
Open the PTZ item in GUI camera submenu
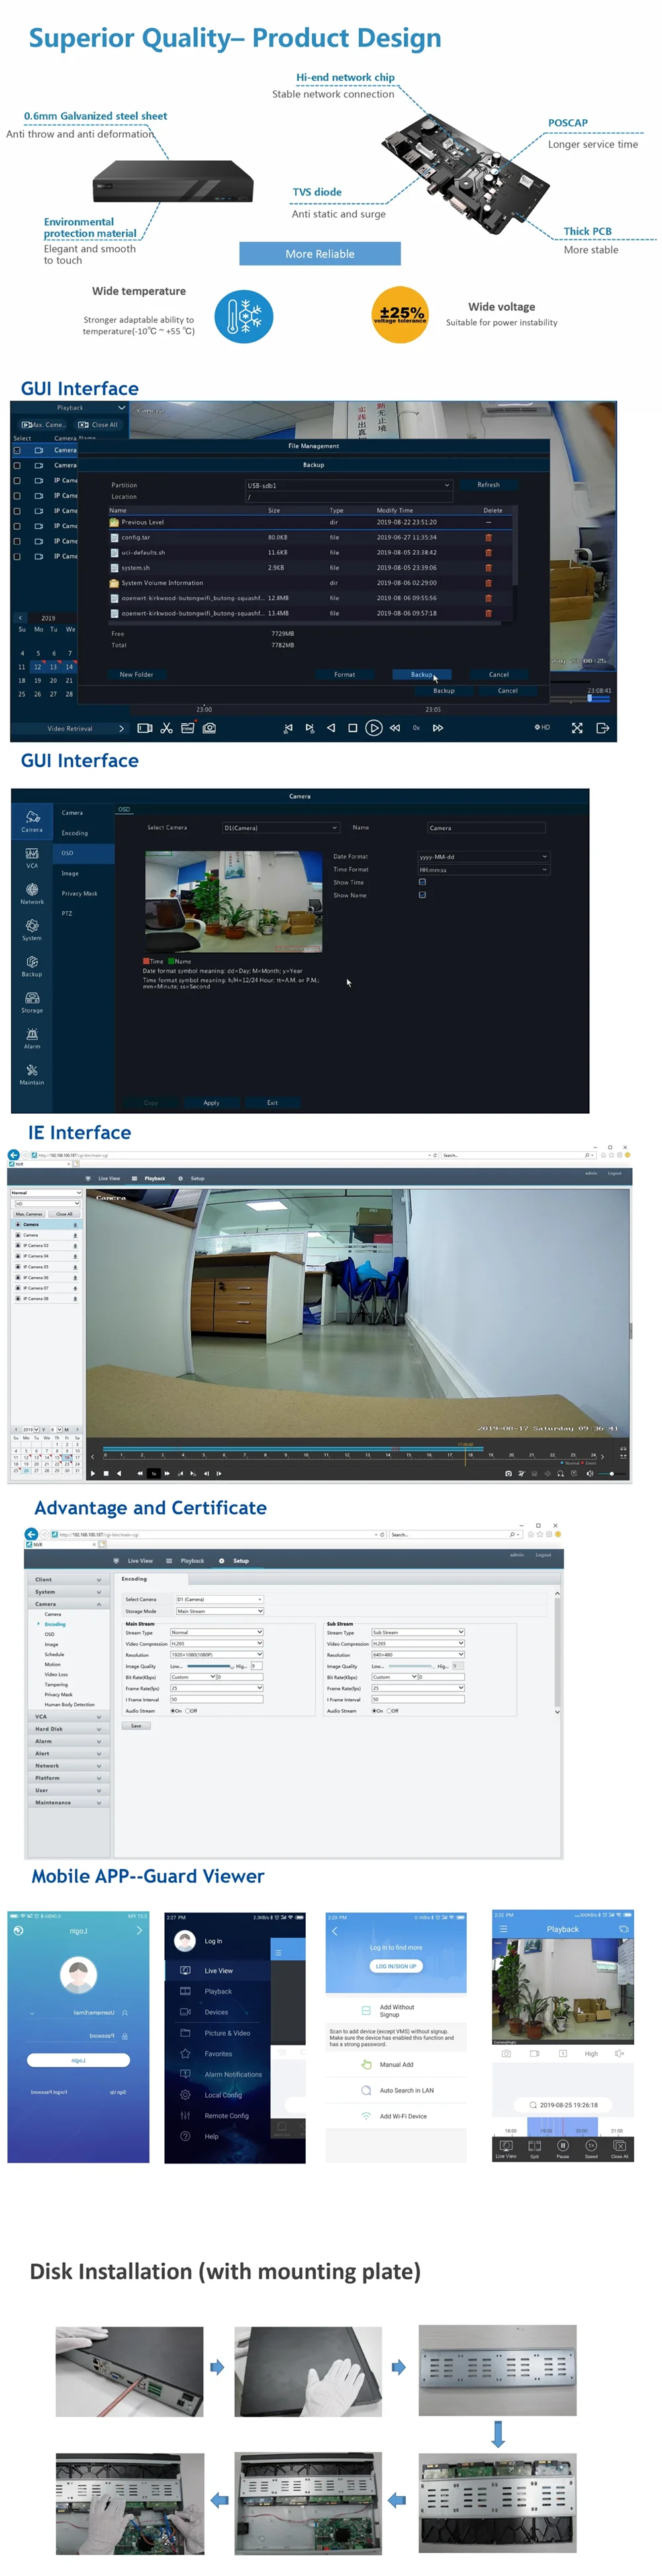pyautogui.click(x=67, y=913)
